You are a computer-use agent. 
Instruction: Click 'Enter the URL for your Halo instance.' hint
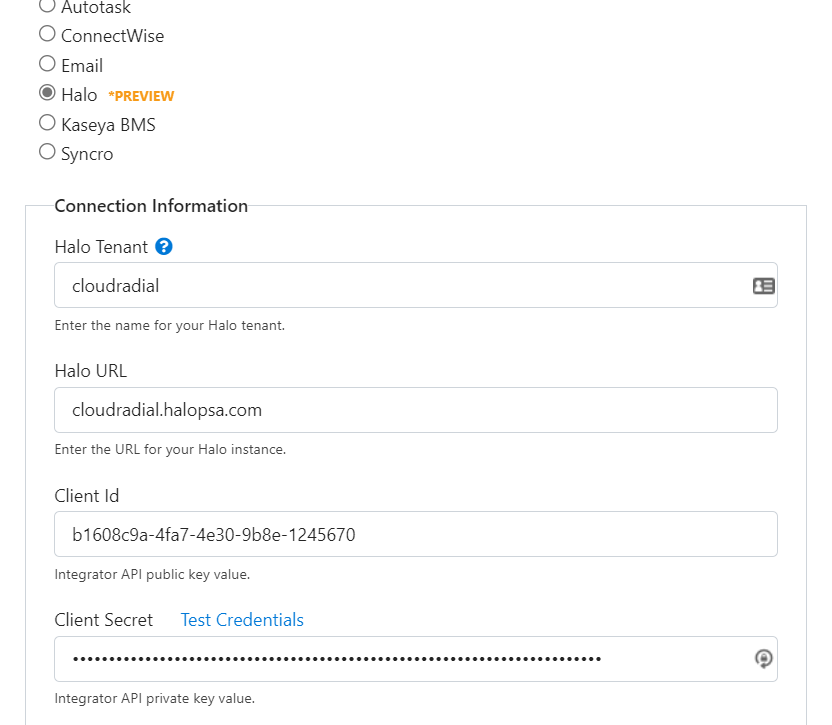pos(170,450)
